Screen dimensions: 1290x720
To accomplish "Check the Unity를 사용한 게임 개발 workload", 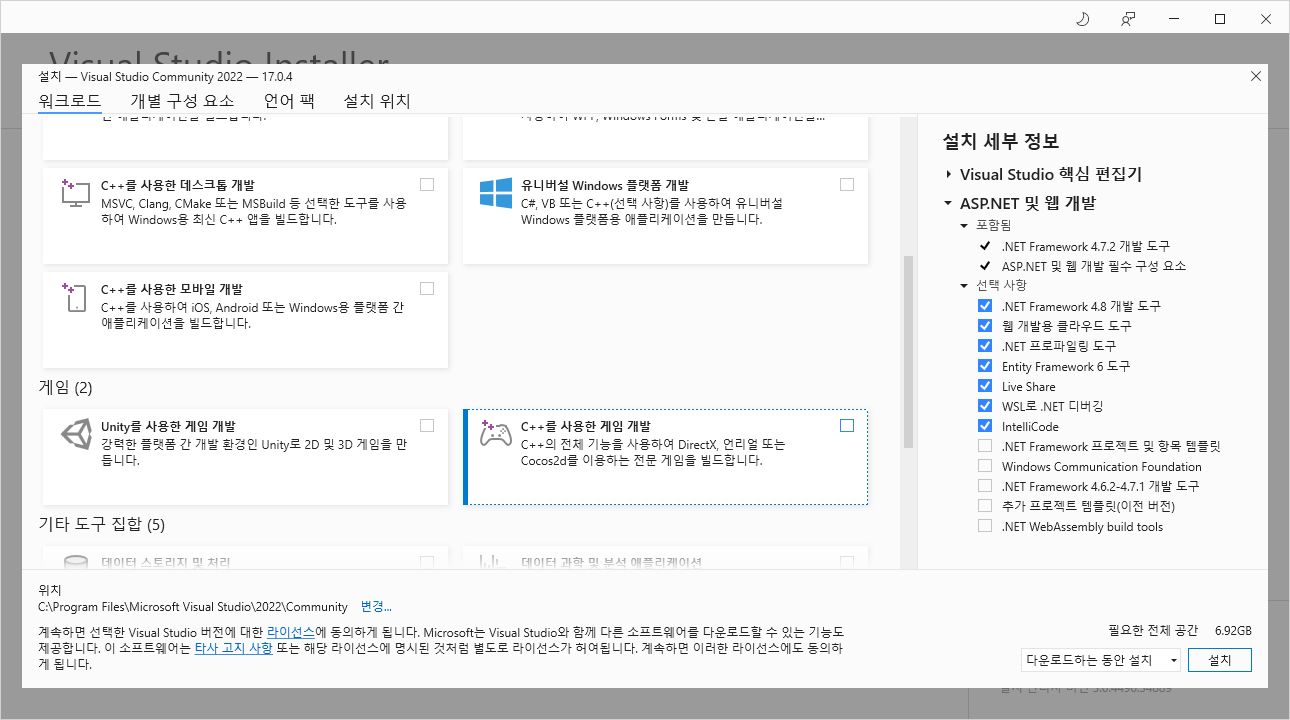I will click(x=427, y=425).
